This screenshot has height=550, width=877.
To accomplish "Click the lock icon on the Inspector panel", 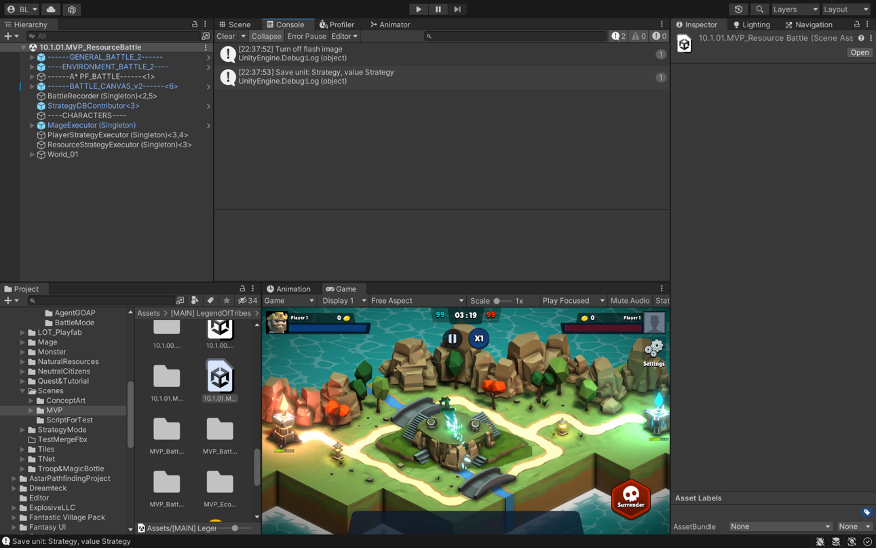I will click(856, 24).
